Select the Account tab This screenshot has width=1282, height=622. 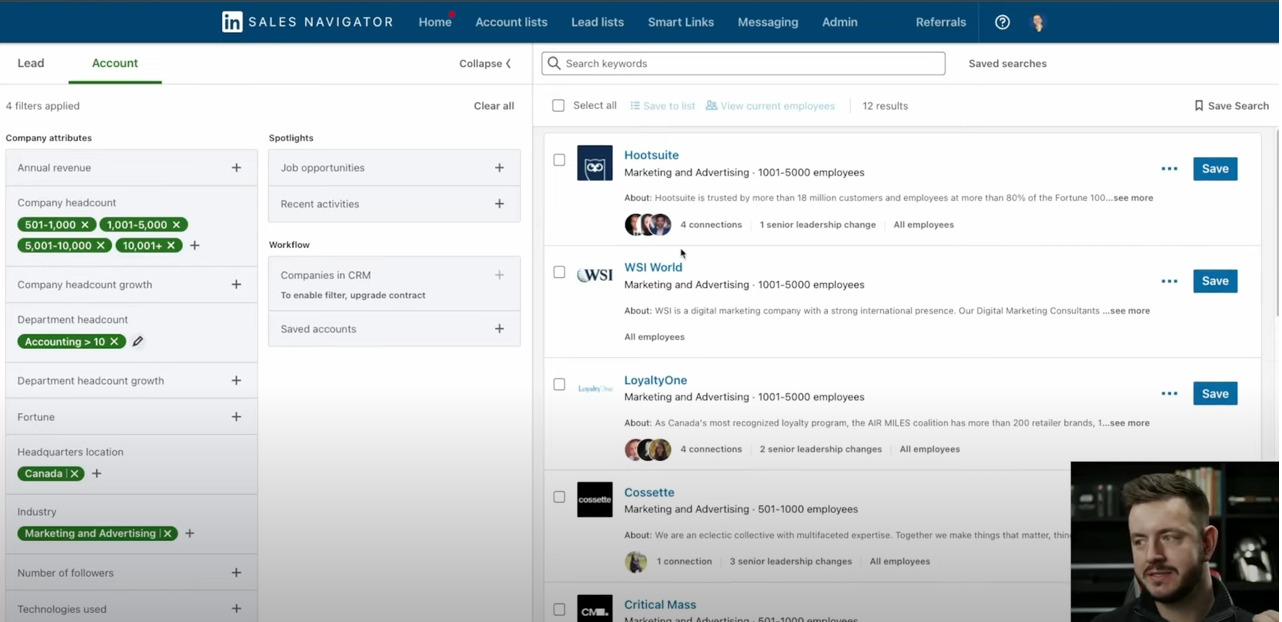click(x=115, y=63)
